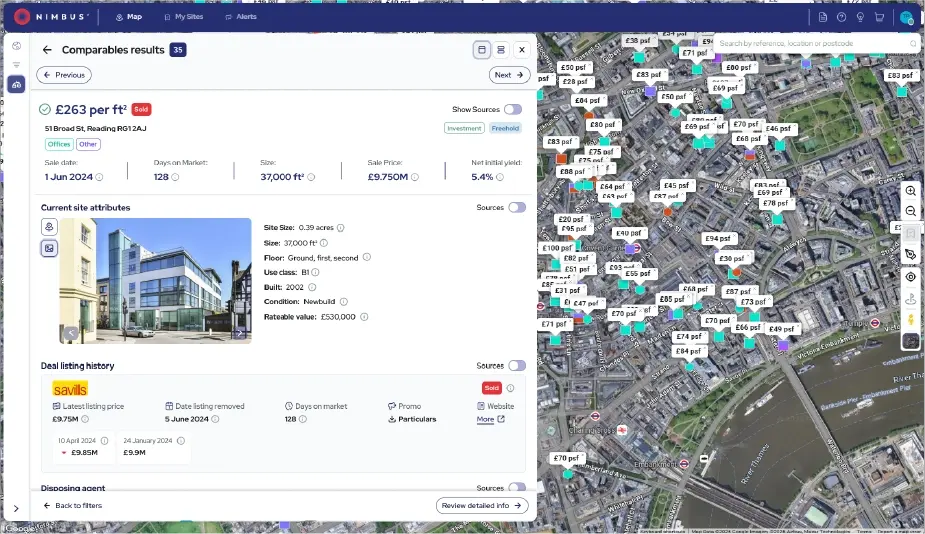
Task: Click Review detailed info button
Action: (482, 506)
